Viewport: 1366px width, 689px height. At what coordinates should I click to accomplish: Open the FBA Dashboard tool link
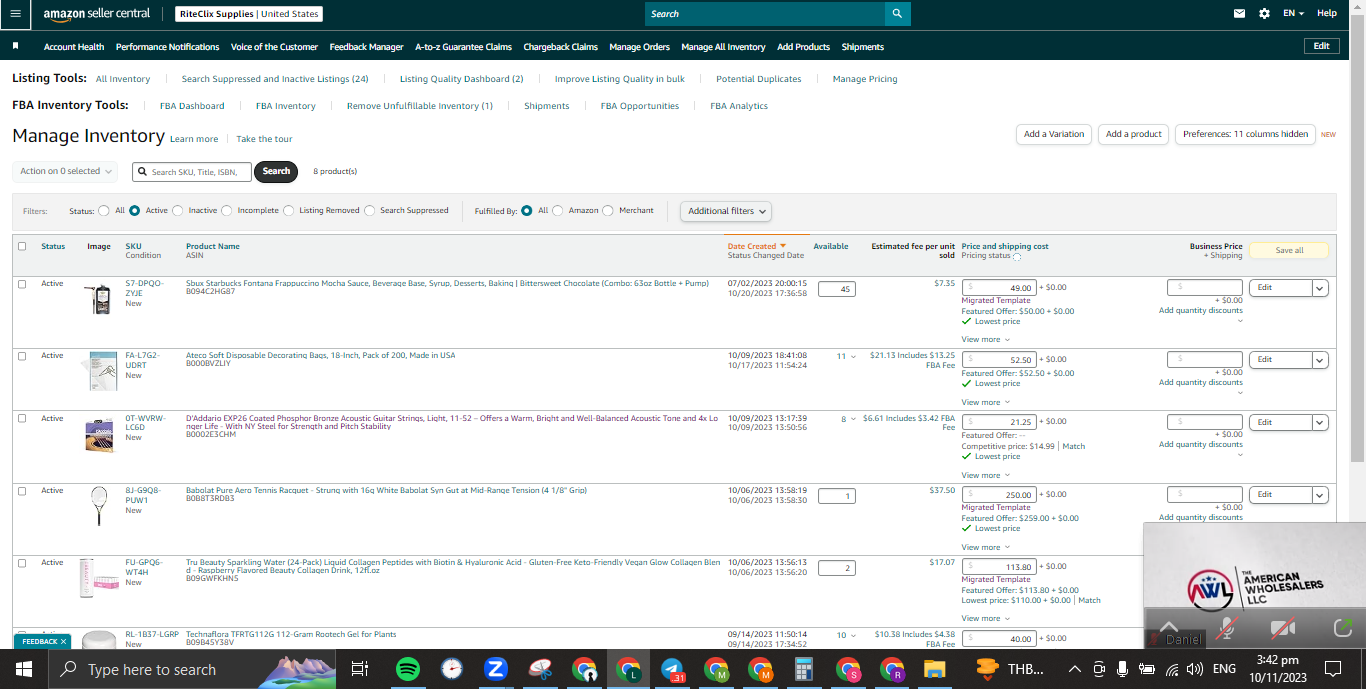click(192, 106)
